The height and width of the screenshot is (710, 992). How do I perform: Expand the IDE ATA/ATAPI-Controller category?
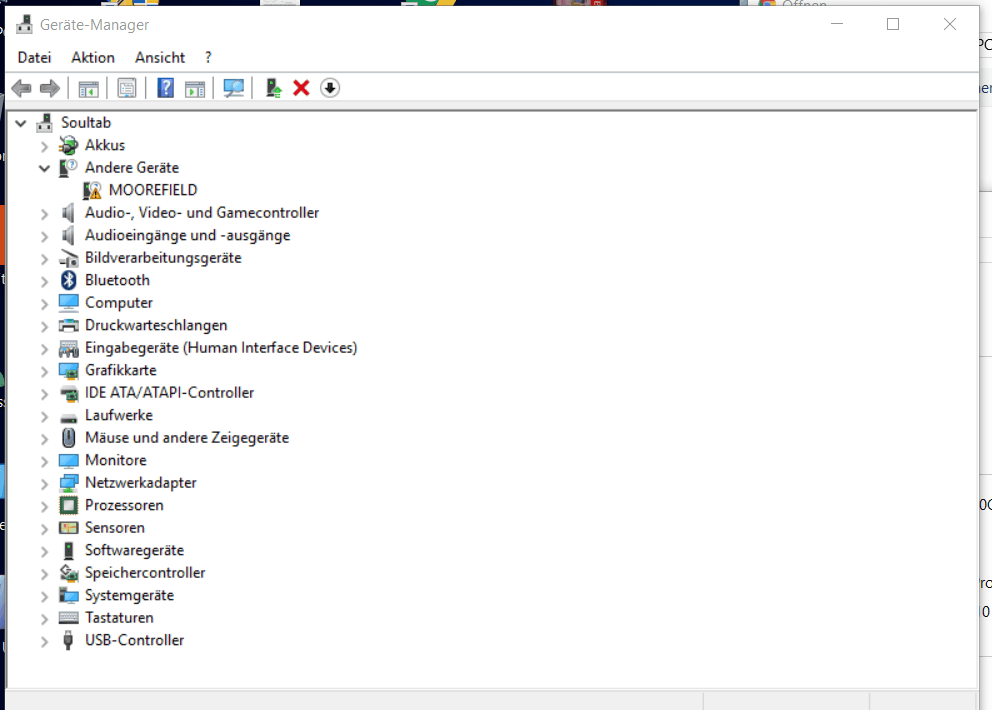click(x=44, y=394)
